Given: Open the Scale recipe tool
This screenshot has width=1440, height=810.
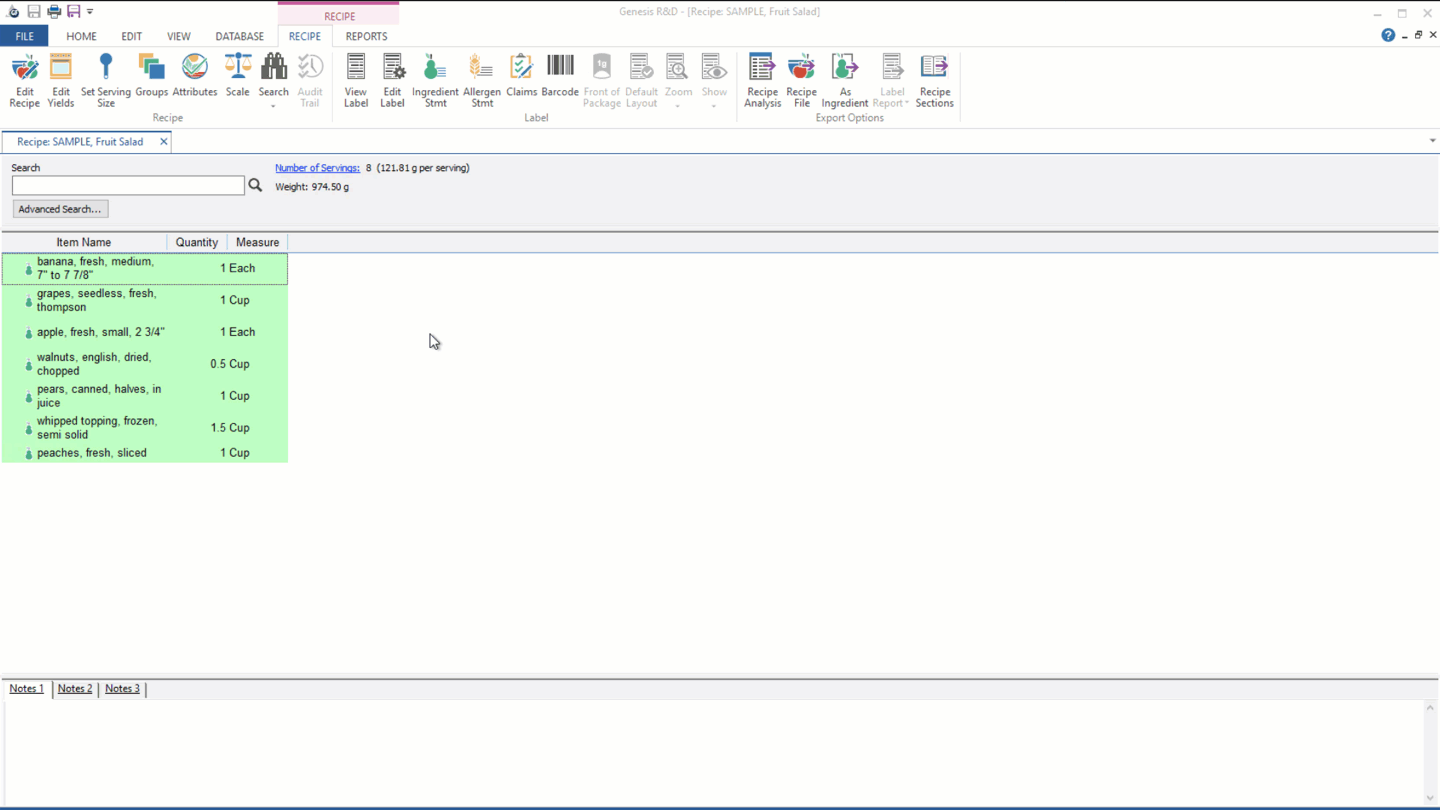Looking at the screenshot, I should pyautogui.click(x=237, y=76).
